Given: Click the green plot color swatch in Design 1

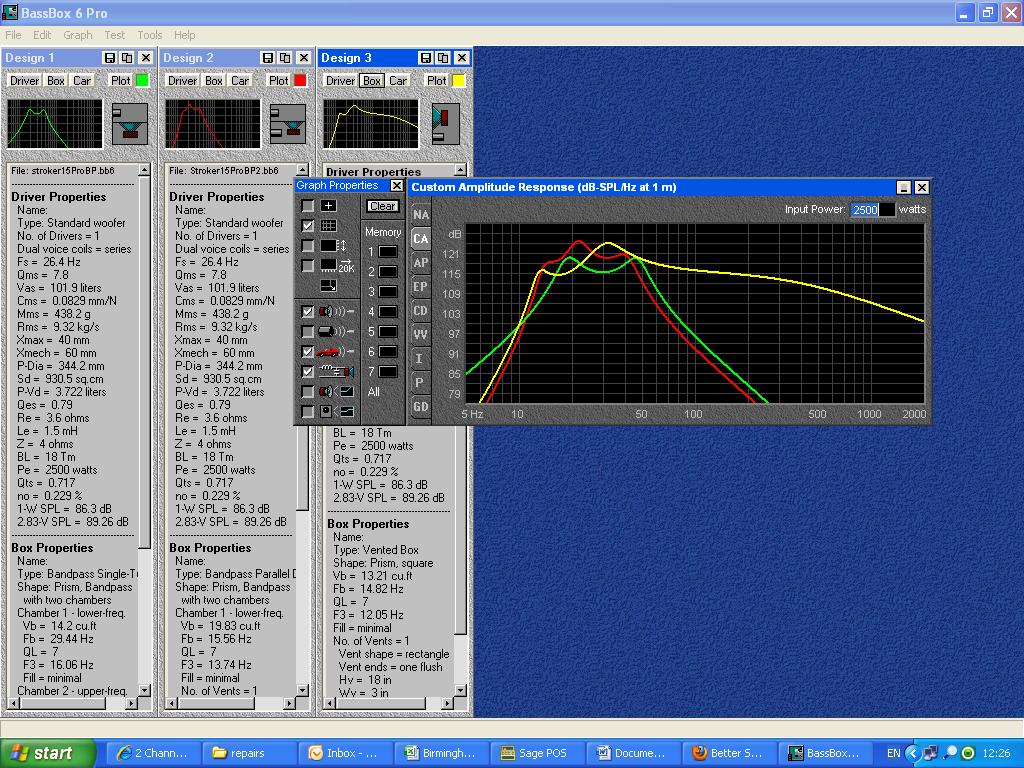Looking at the screenshot, I should point(142,80).
